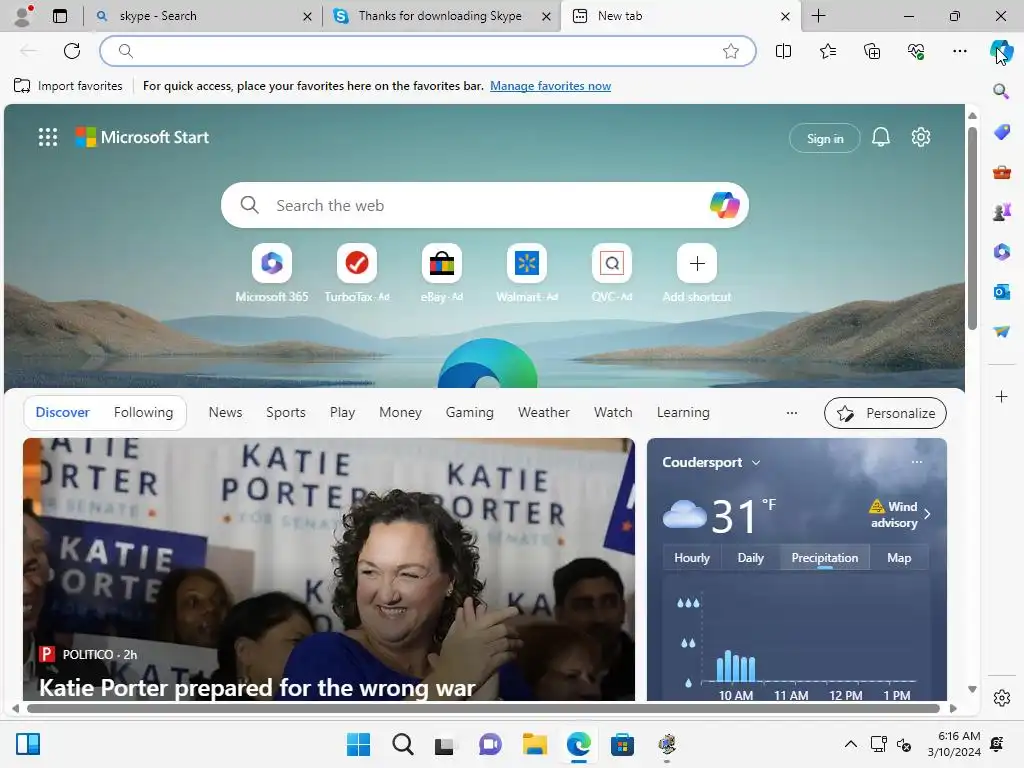
Task: Click the Search the web box
Action: 485,205
